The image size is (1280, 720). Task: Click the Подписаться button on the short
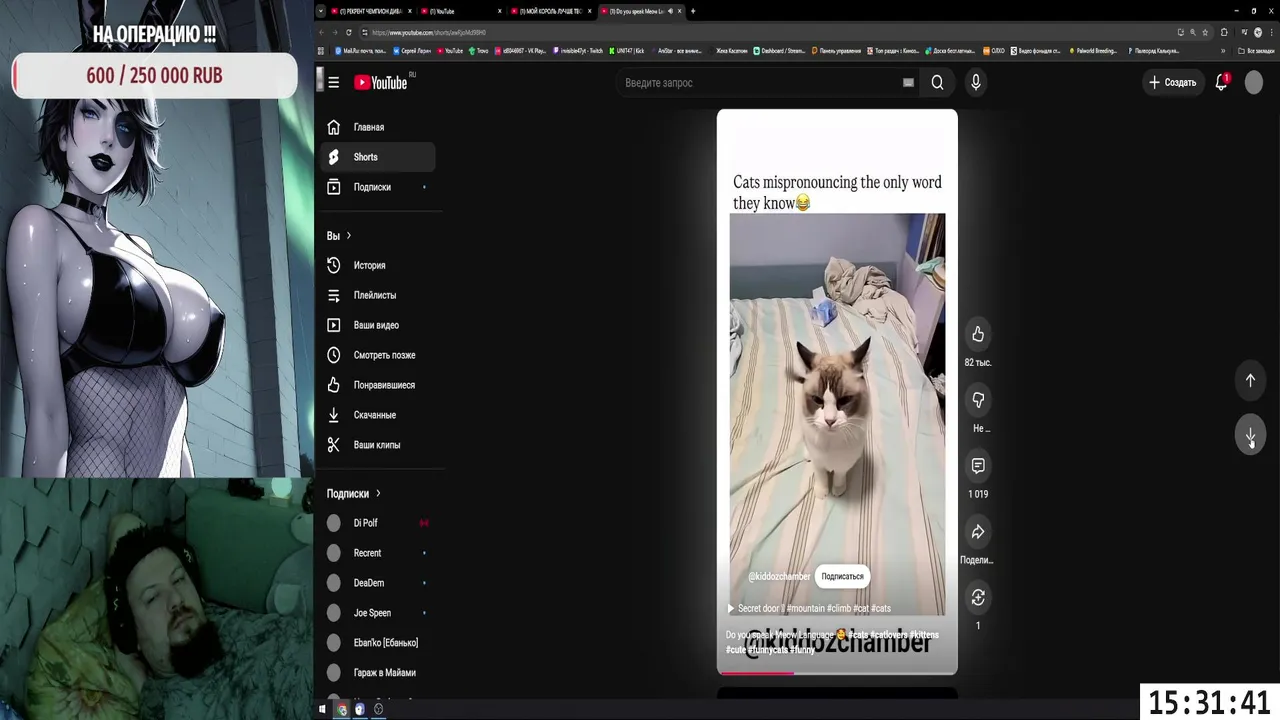pos(842,576)
